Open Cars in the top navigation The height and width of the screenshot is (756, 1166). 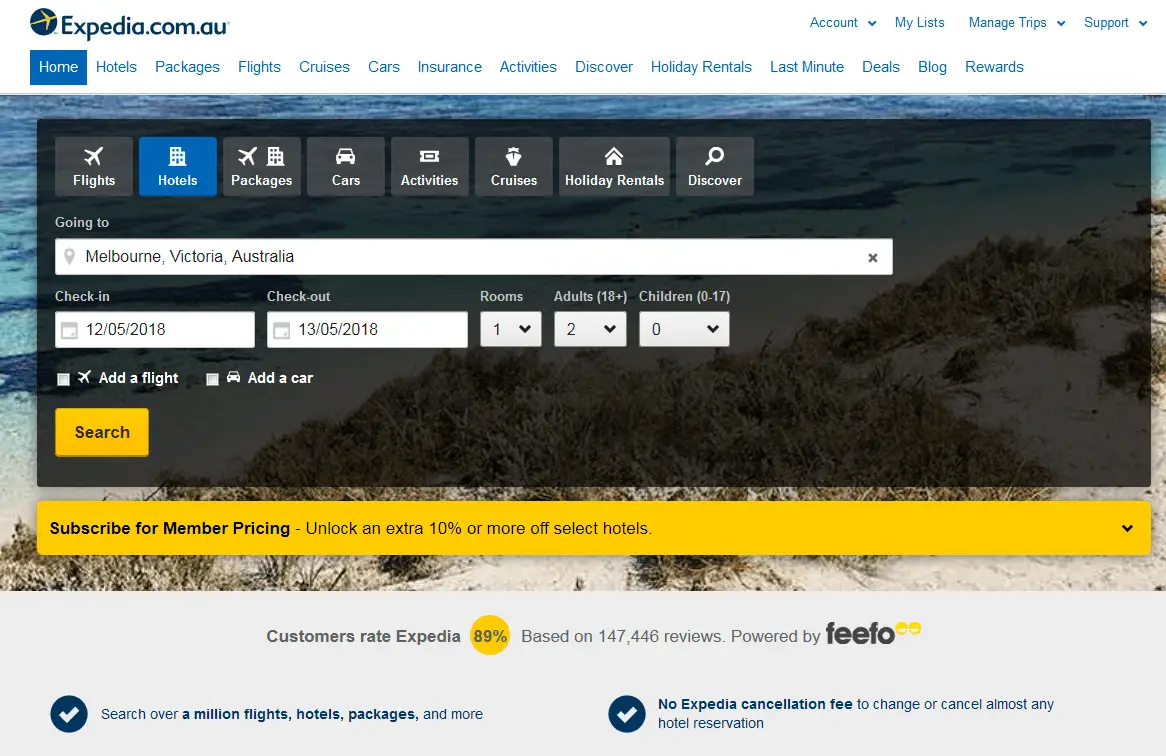384,67
